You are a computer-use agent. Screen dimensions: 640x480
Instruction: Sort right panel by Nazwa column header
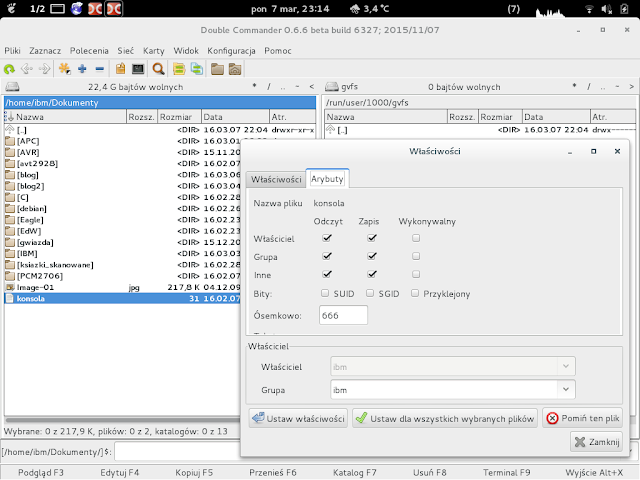click(x=386, y=117)
